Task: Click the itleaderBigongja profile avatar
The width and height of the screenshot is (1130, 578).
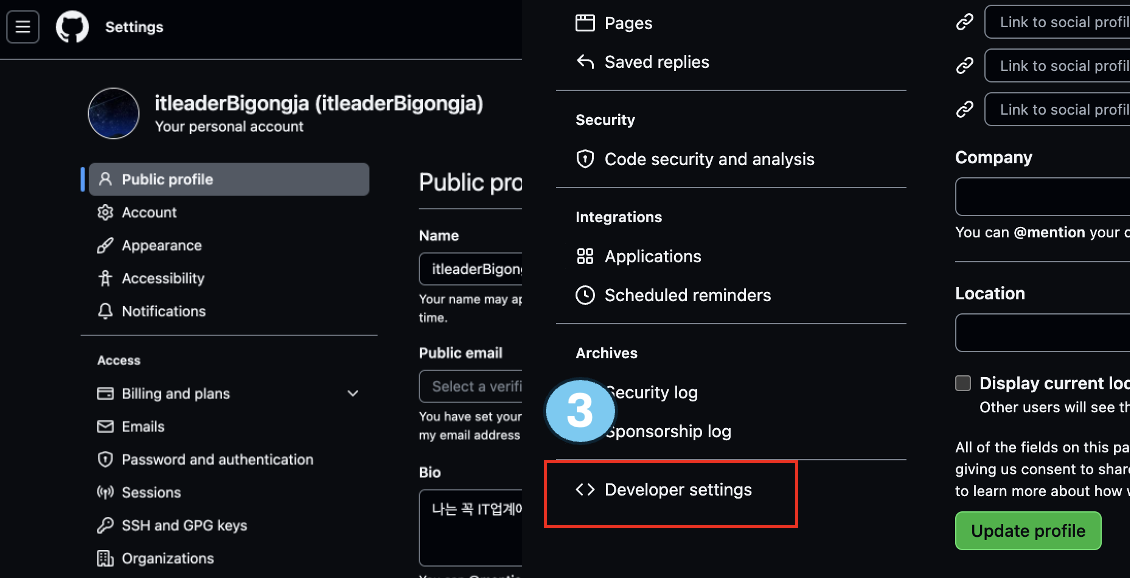Action: [114, 114]
